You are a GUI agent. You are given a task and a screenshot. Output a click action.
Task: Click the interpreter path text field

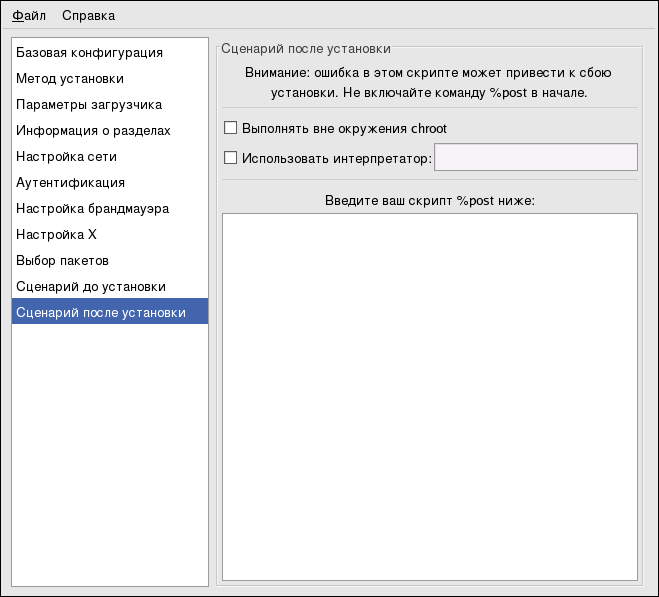point(535,157)
